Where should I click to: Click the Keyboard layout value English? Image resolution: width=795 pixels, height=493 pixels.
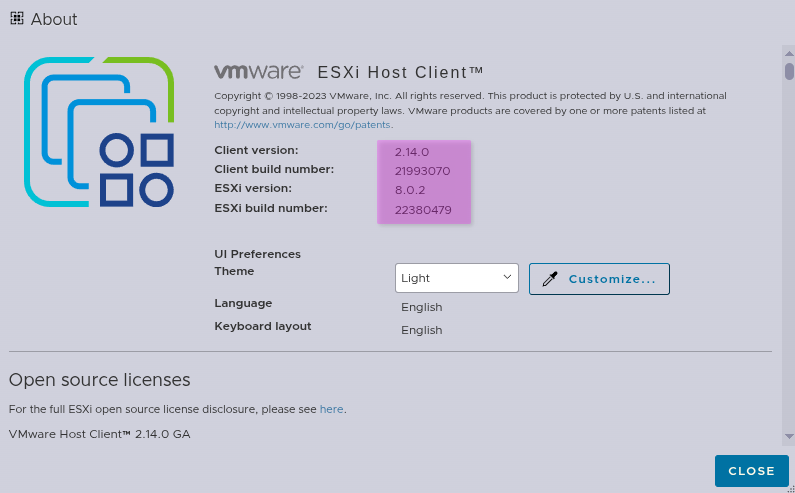[421, 330]
